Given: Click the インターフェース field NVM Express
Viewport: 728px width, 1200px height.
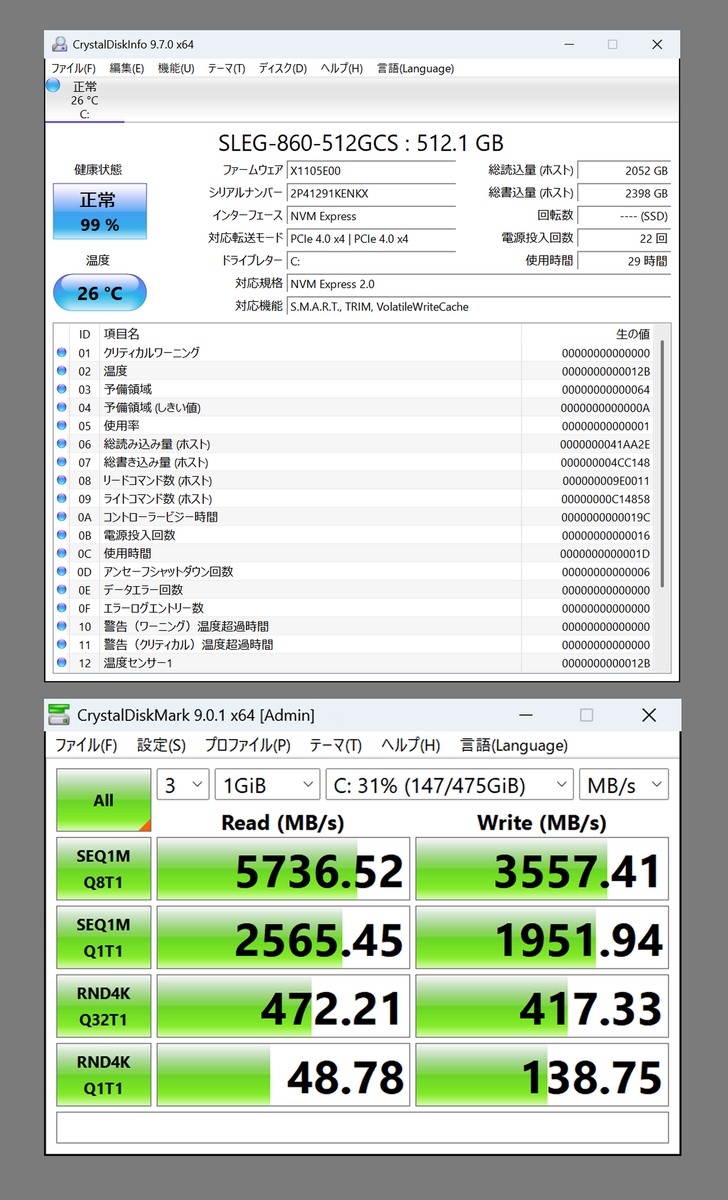Looking at the screenshot, I should 371,216.
